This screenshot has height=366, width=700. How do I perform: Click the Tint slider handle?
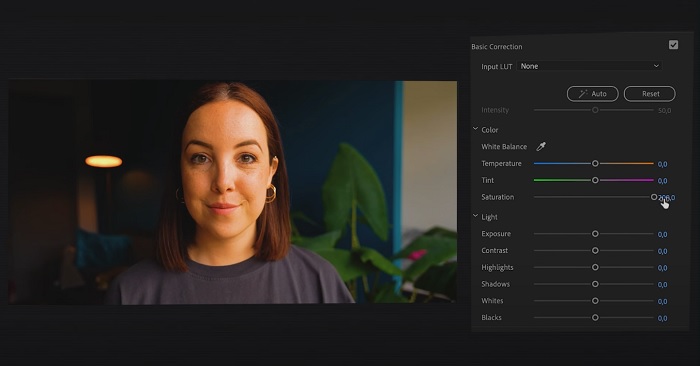point(595,180)
